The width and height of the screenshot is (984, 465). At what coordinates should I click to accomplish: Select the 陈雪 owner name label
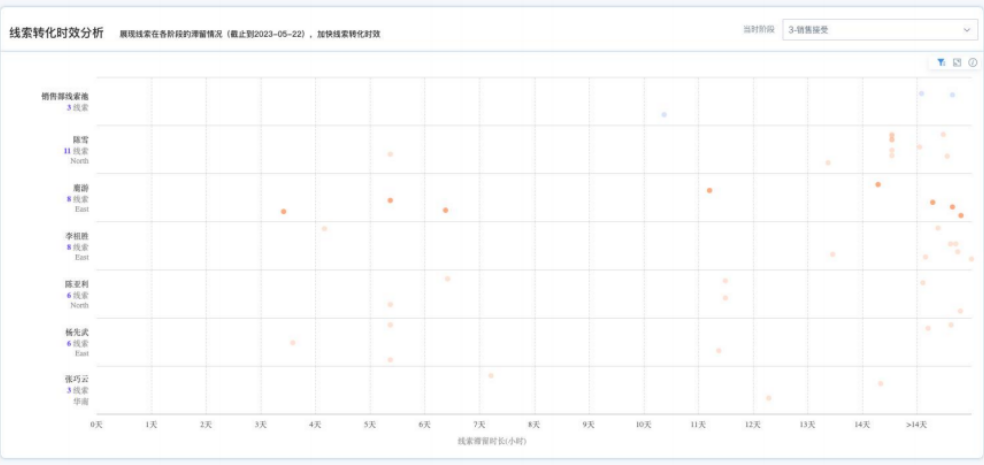[x=80, y=139]
